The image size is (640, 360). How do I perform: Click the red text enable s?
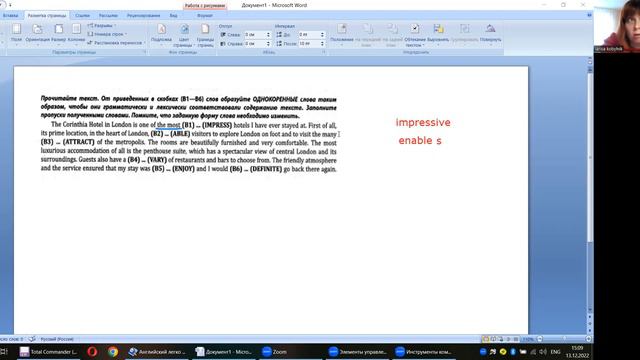[420, 140]
